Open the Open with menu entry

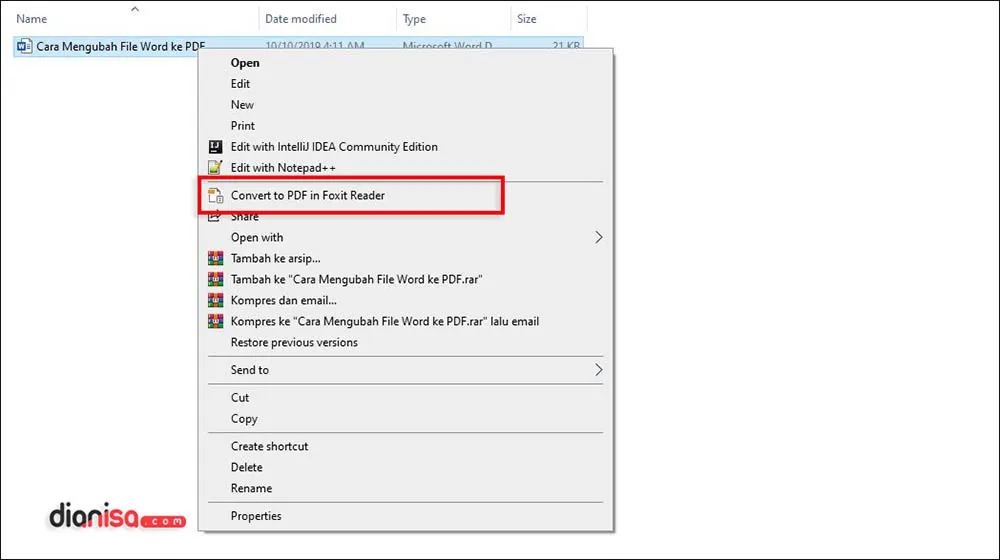tap(256, 237)
